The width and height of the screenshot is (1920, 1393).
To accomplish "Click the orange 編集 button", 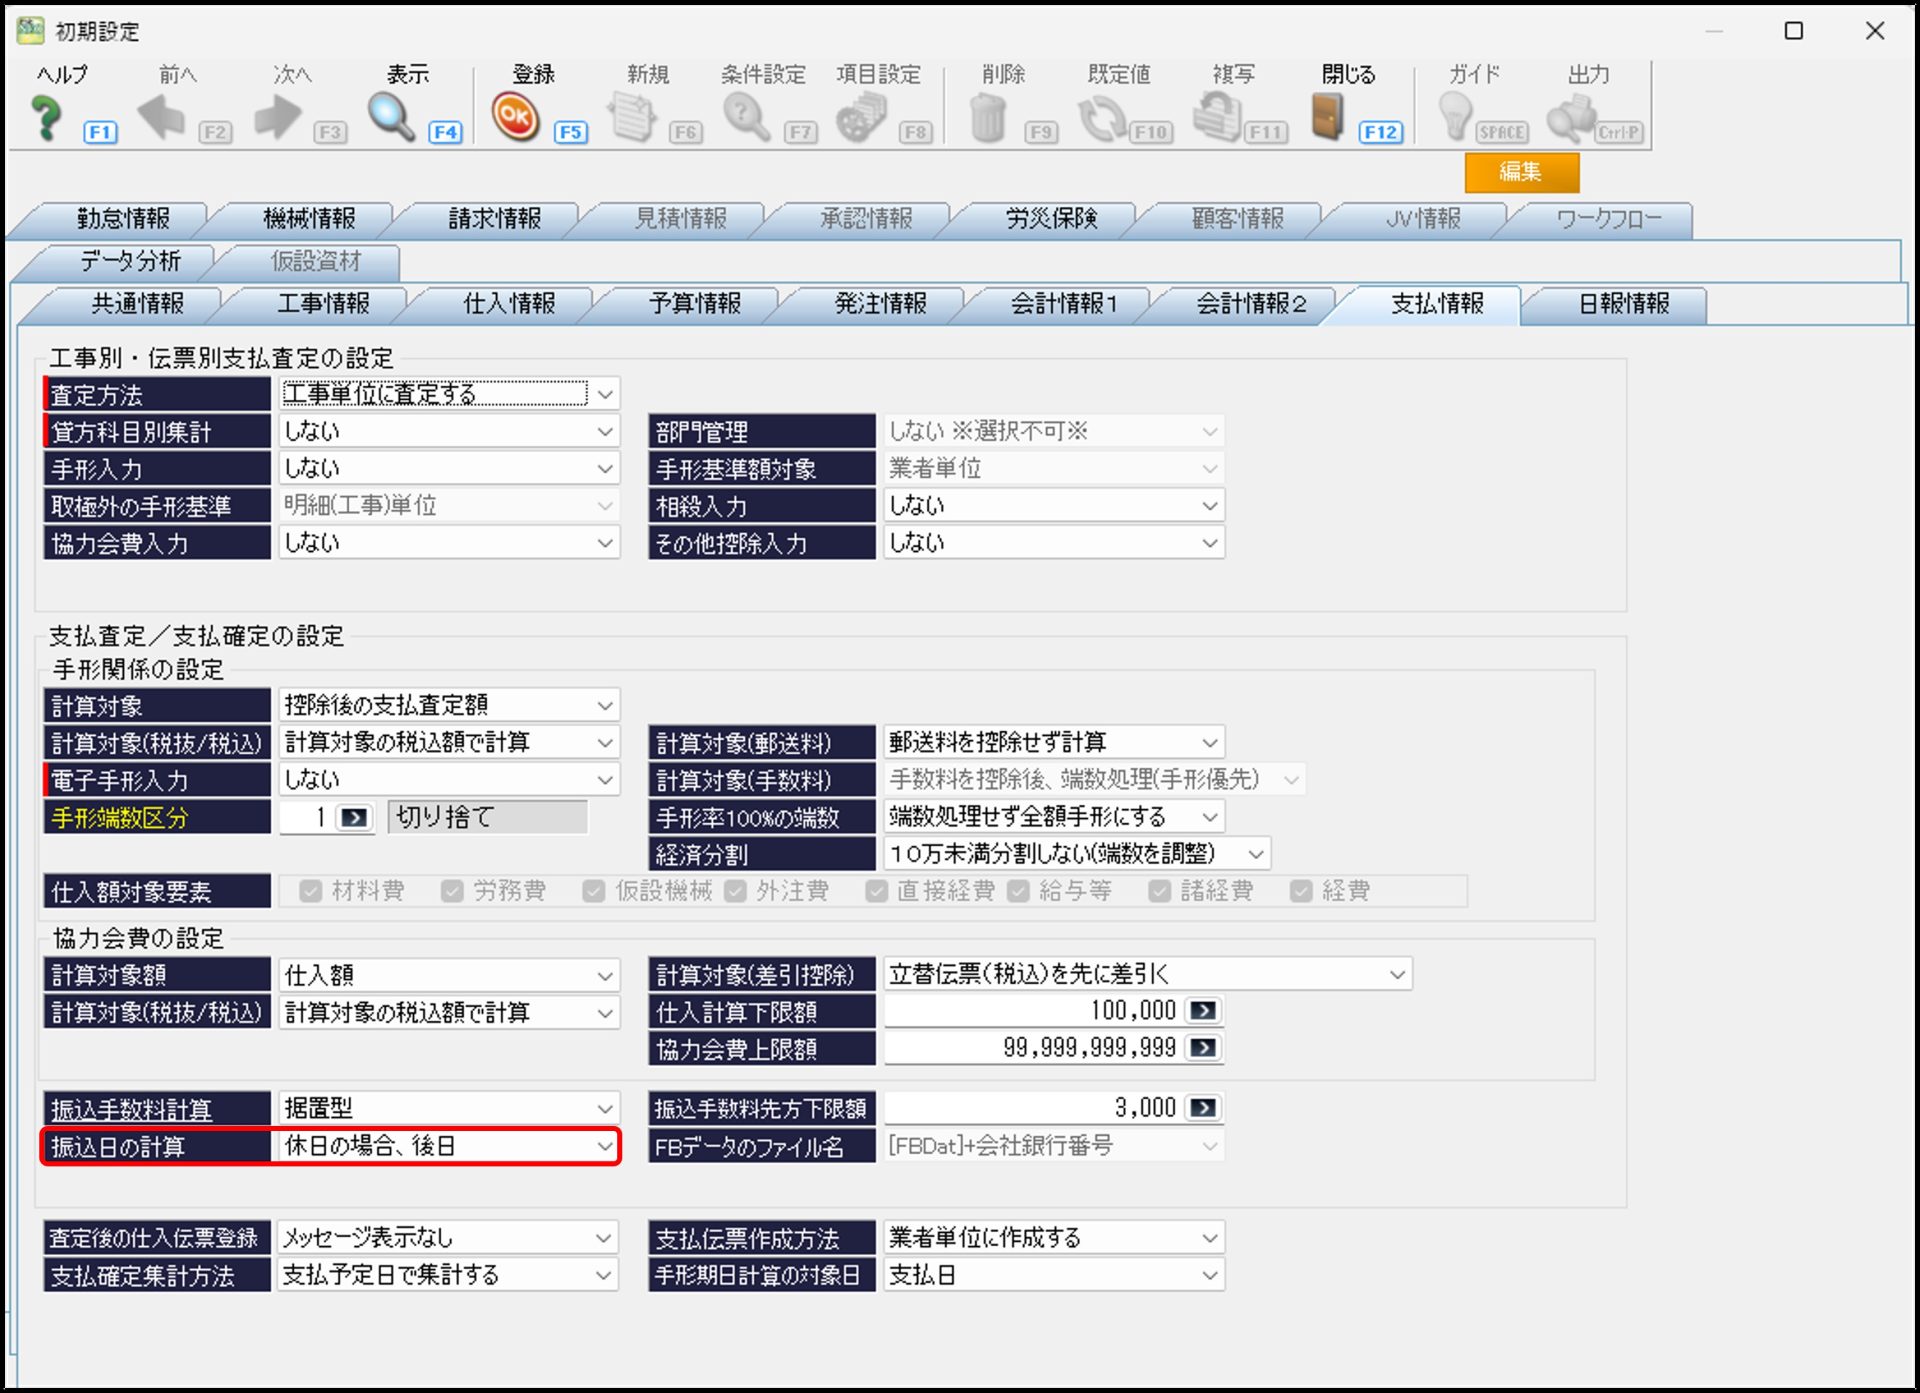I will 1520,172.
